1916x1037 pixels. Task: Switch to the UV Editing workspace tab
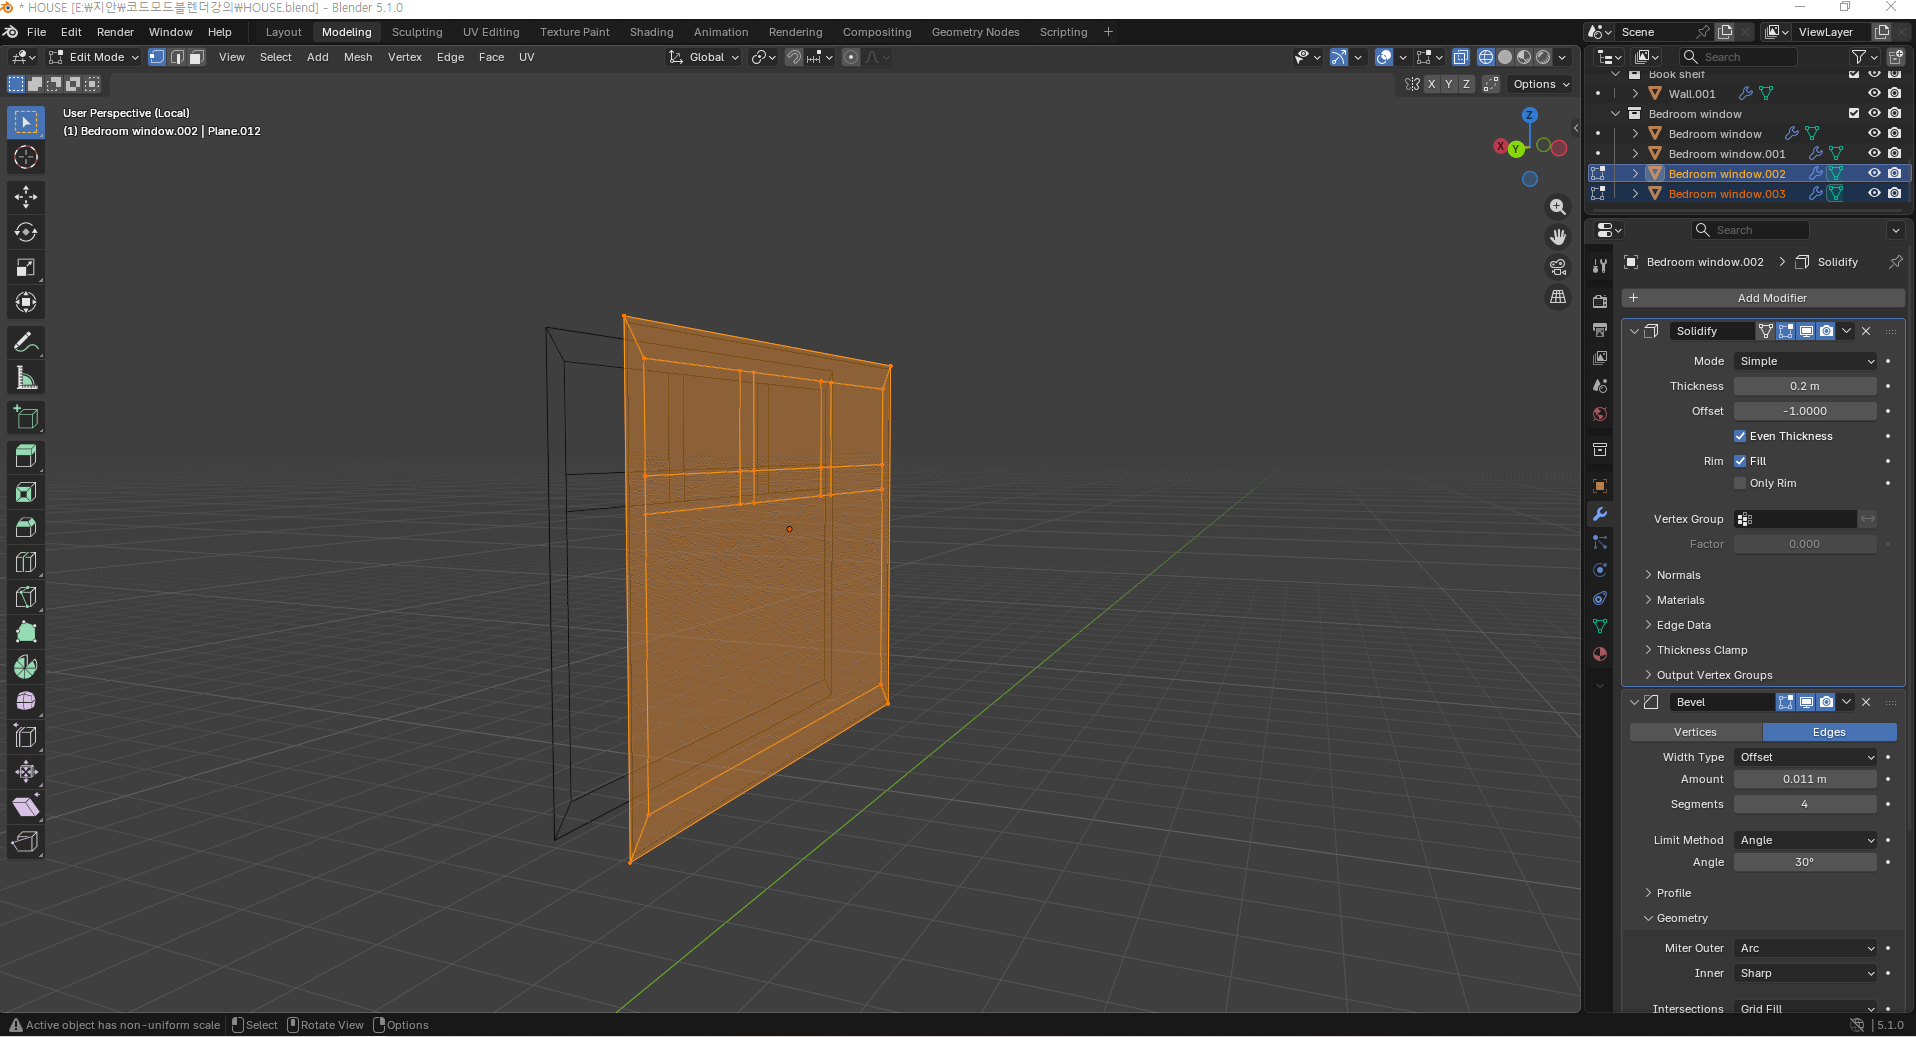[491, 32]
